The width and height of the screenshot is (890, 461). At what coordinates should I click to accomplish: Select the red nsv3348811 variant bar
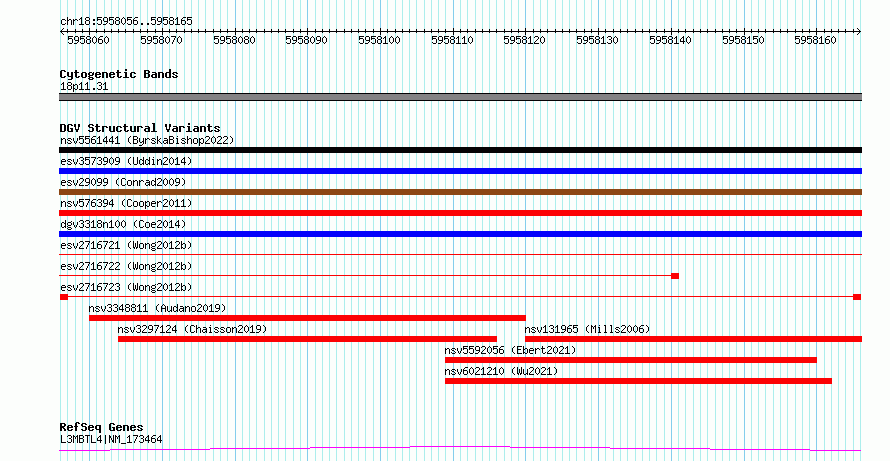(307, 318)
